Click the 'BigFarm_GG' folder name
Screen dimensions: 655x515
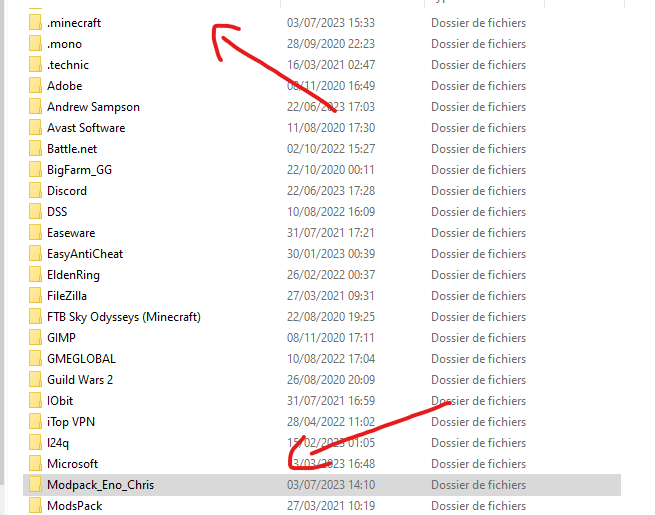click(x=79, y=170)
